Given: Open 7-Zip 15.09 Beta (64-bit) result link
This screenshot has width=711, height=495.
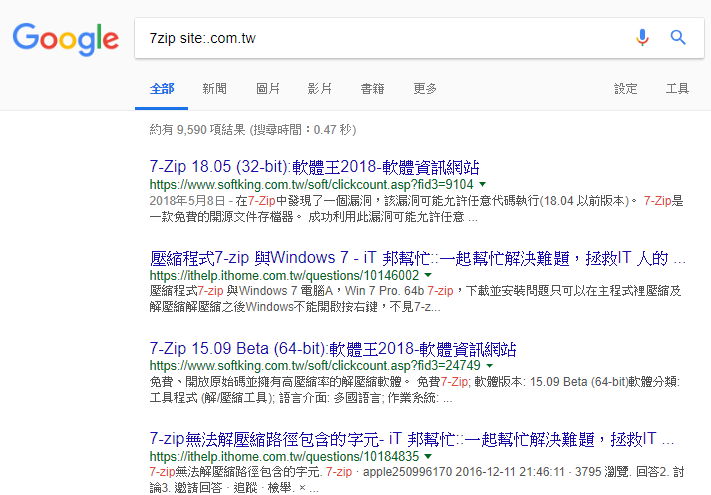Looking at the screenshot, I should (x=333, y=349).
